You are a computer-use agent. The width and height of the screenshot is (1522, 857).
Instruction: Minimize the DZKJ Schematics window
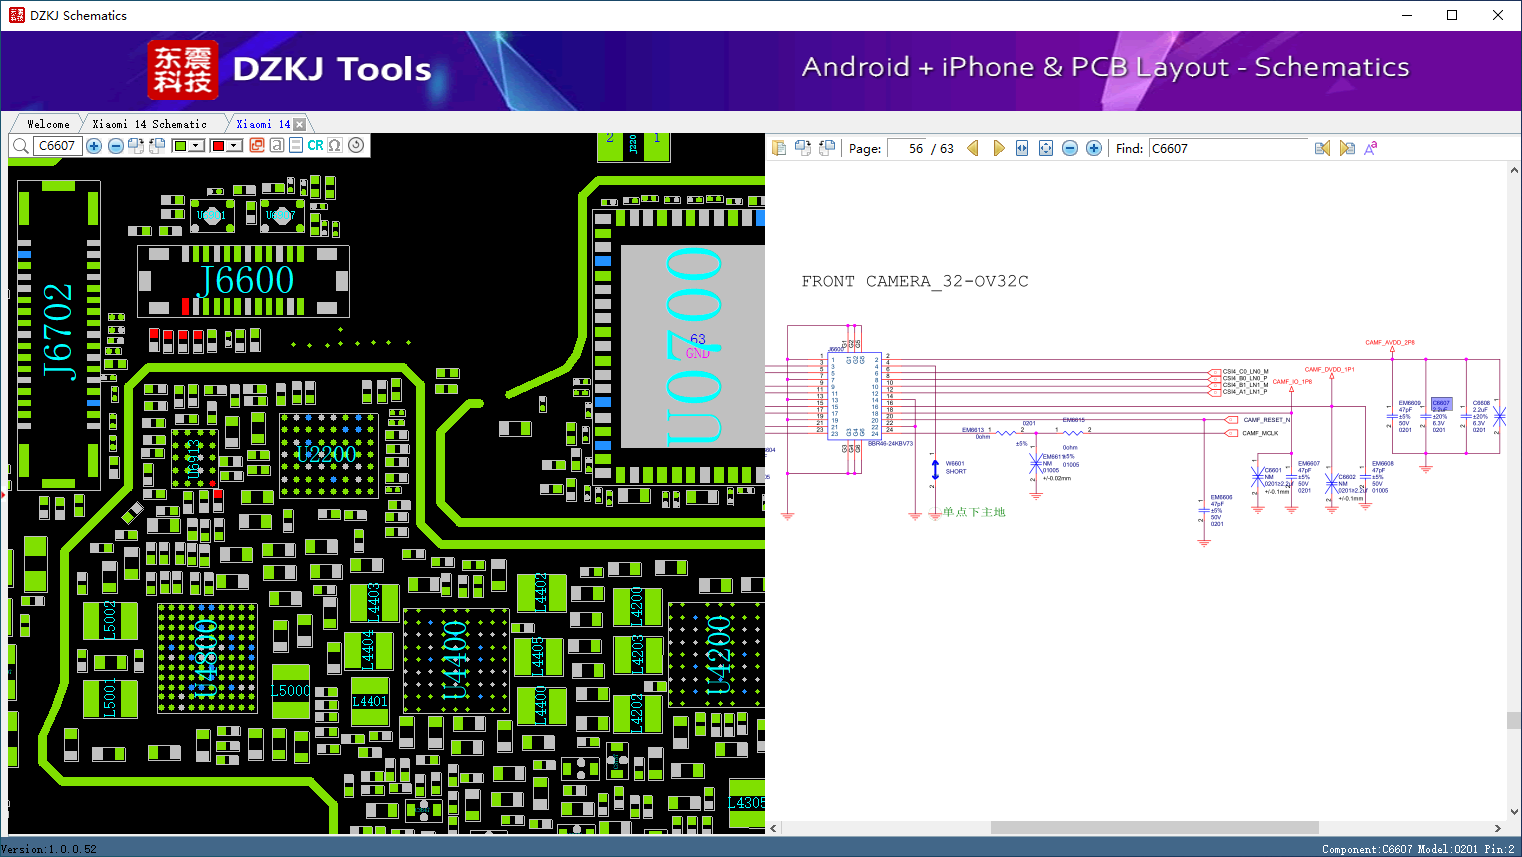pyautogui.click(x=1406, y=15)
